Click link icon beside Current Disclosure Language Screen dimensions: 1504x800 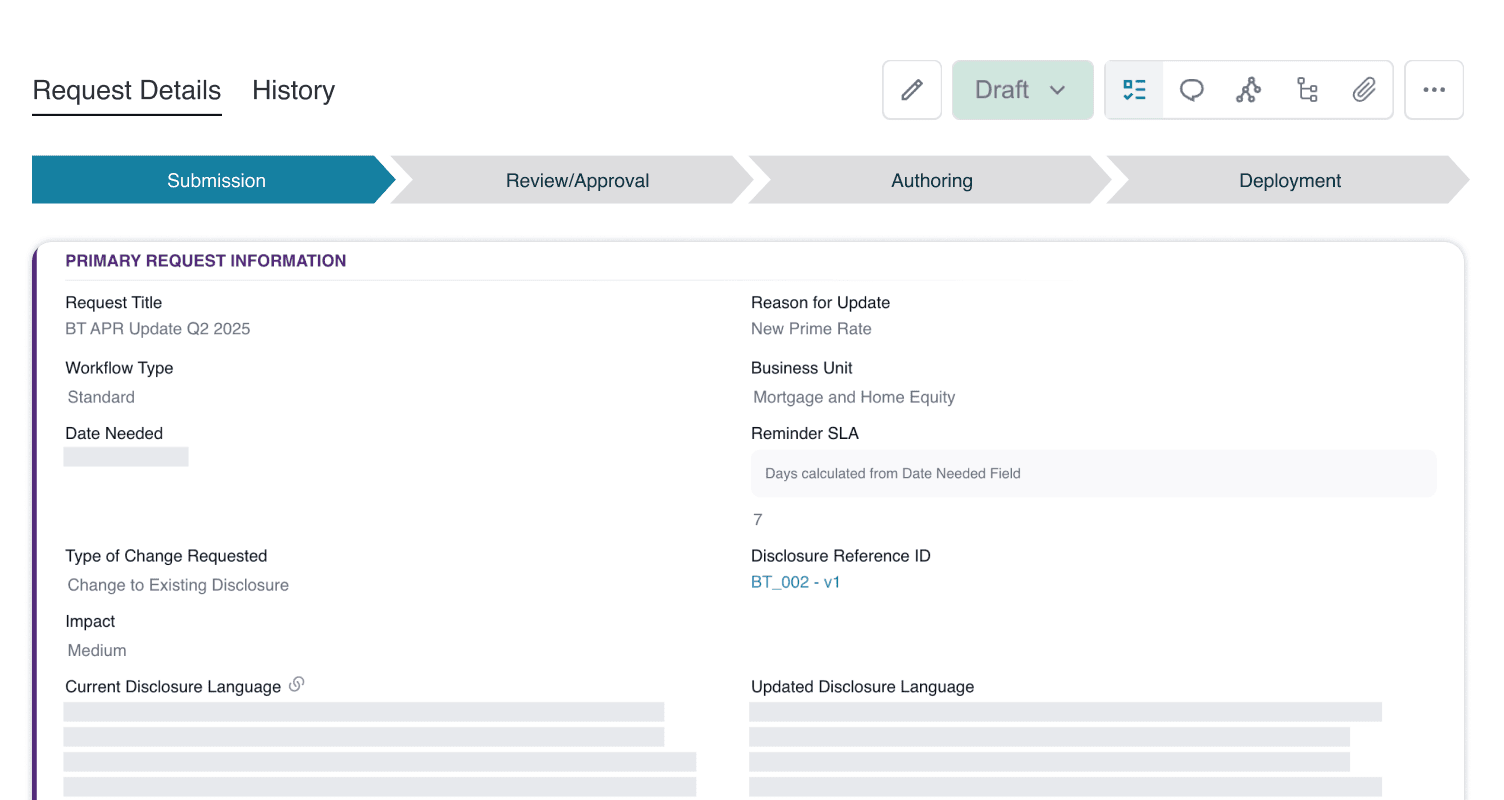[x=296, y=685]
